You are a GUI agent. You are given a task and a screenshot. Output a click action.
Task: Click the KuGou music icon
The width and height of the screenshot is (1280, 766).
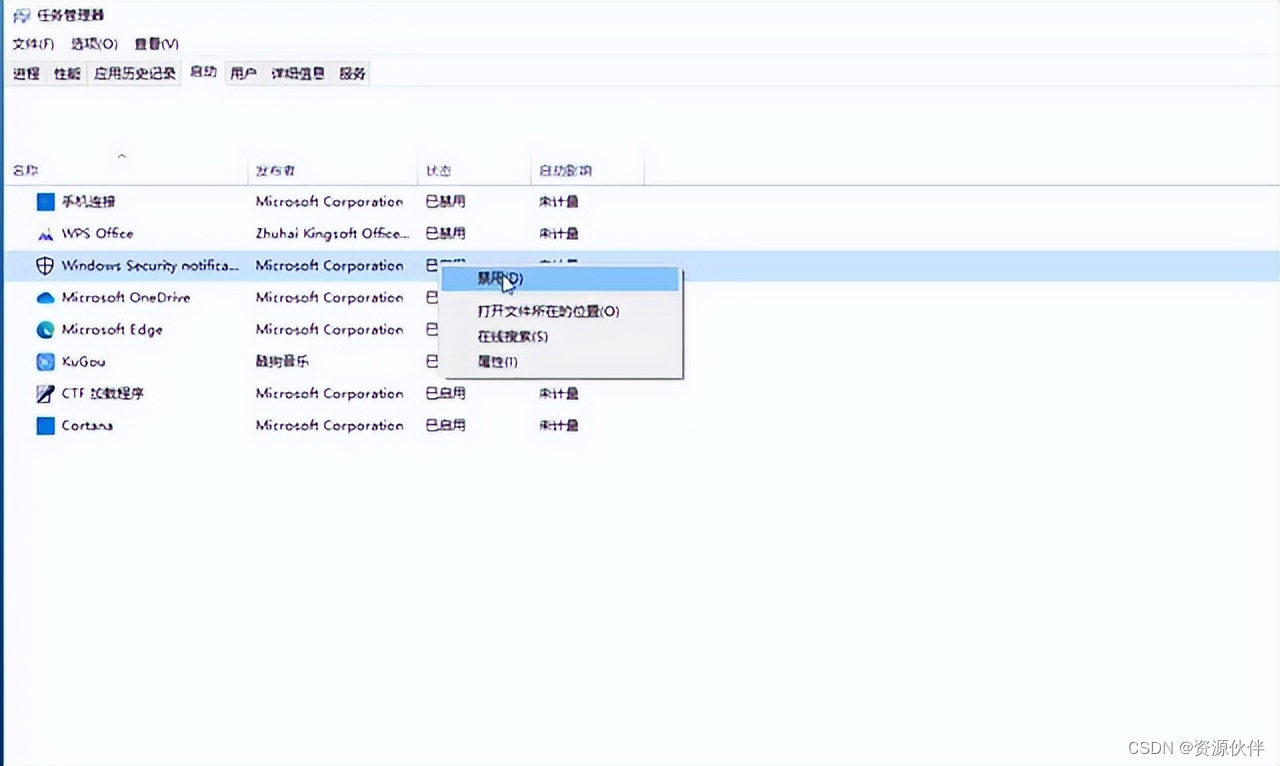pyautogui.click(x=45, y=362)
